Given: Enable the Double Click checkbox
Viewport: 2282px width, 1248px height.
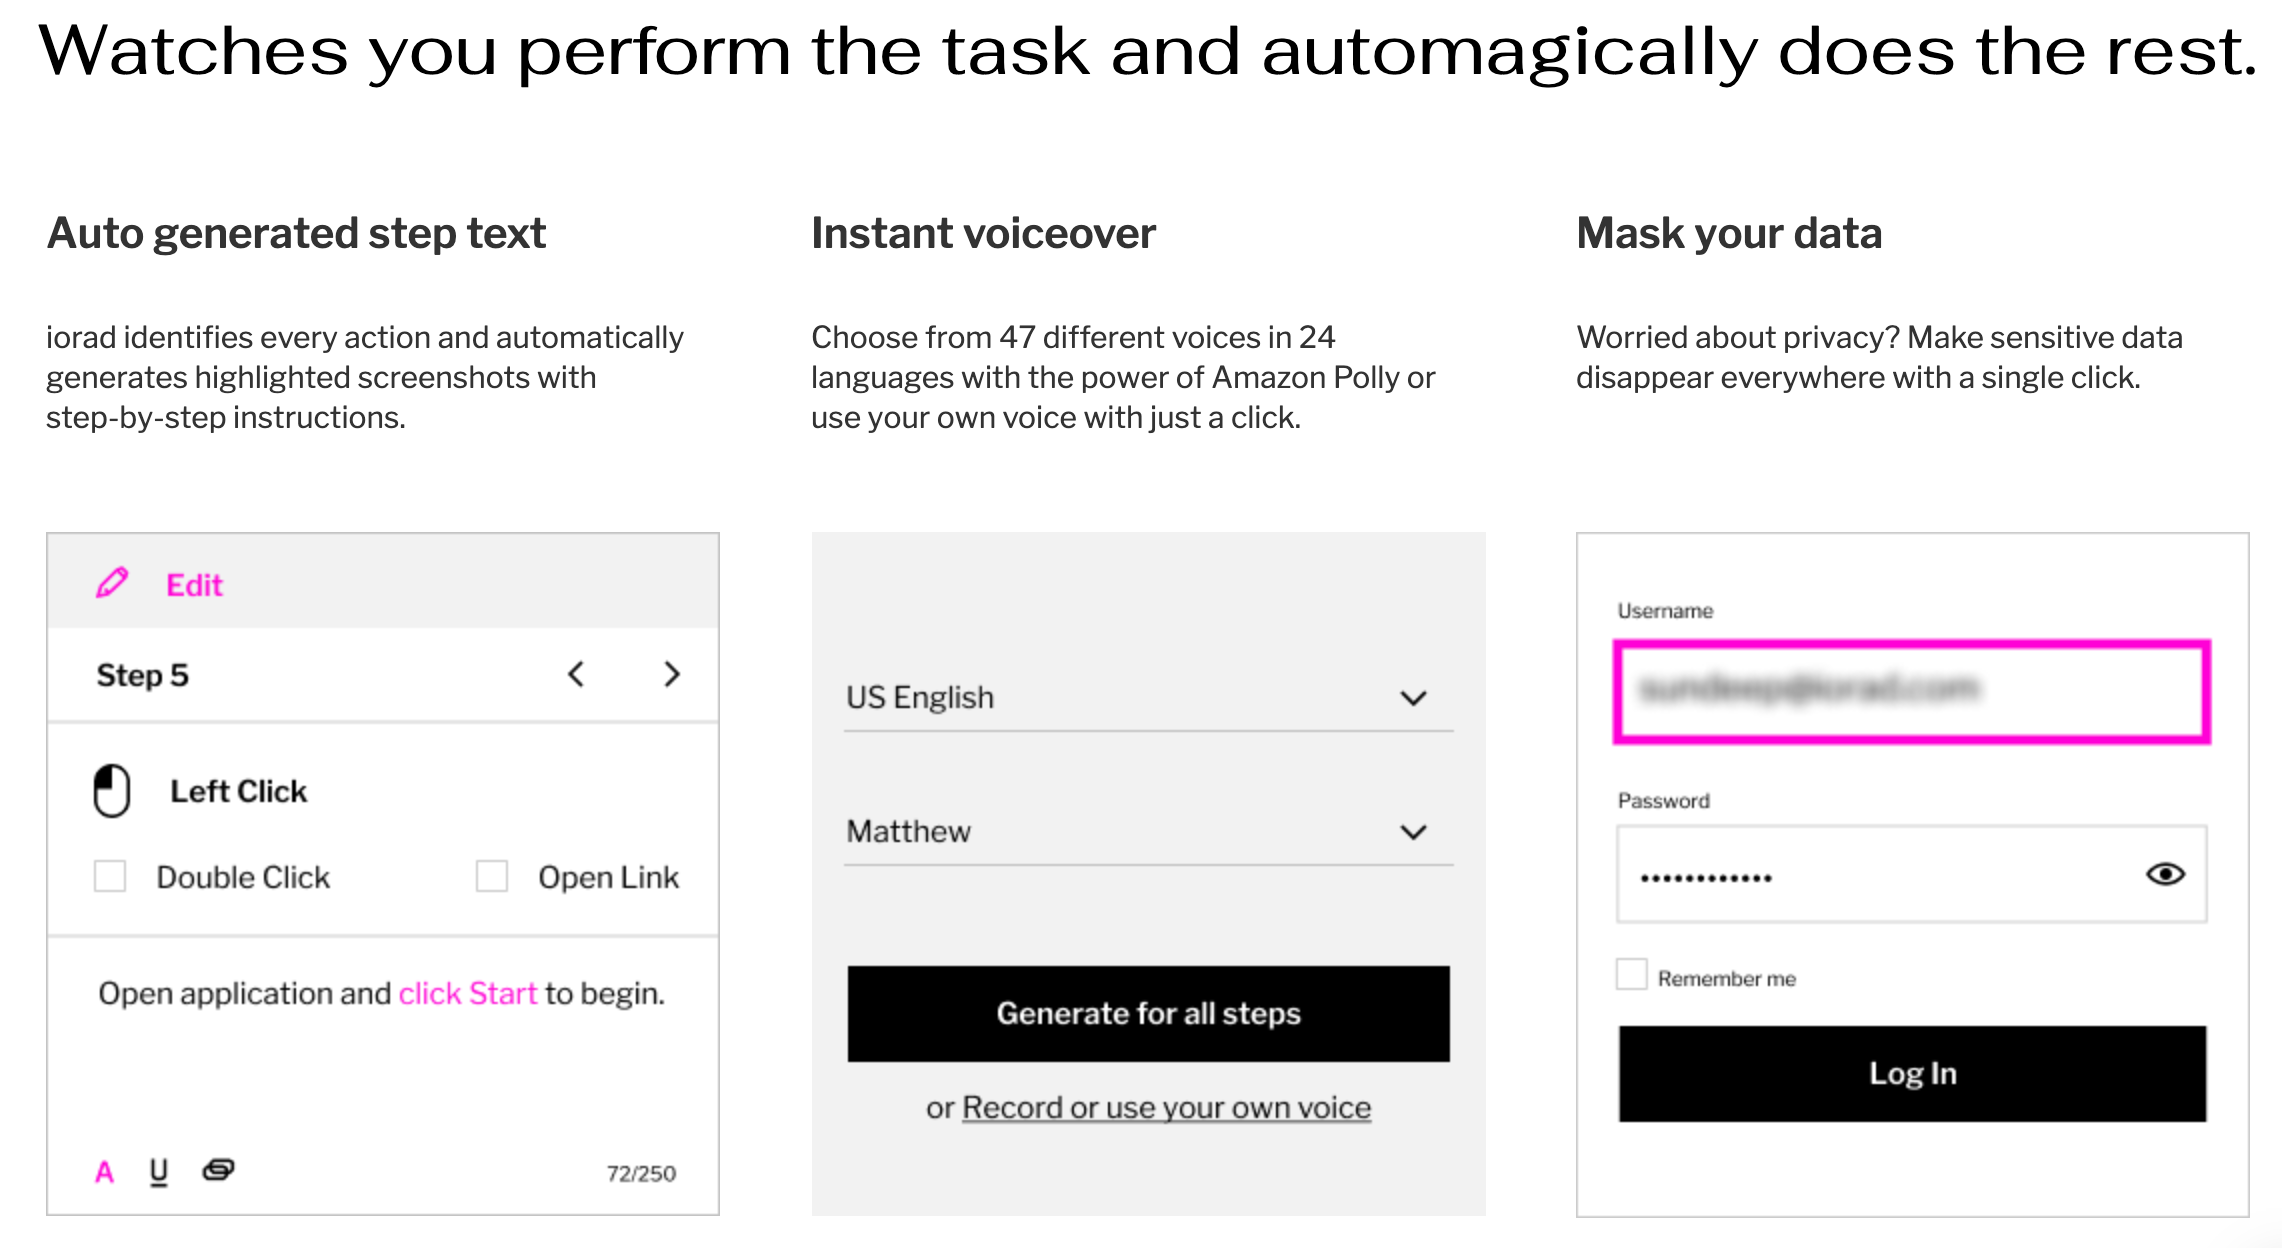Looking at the screenshot, I should click(110, 876).
